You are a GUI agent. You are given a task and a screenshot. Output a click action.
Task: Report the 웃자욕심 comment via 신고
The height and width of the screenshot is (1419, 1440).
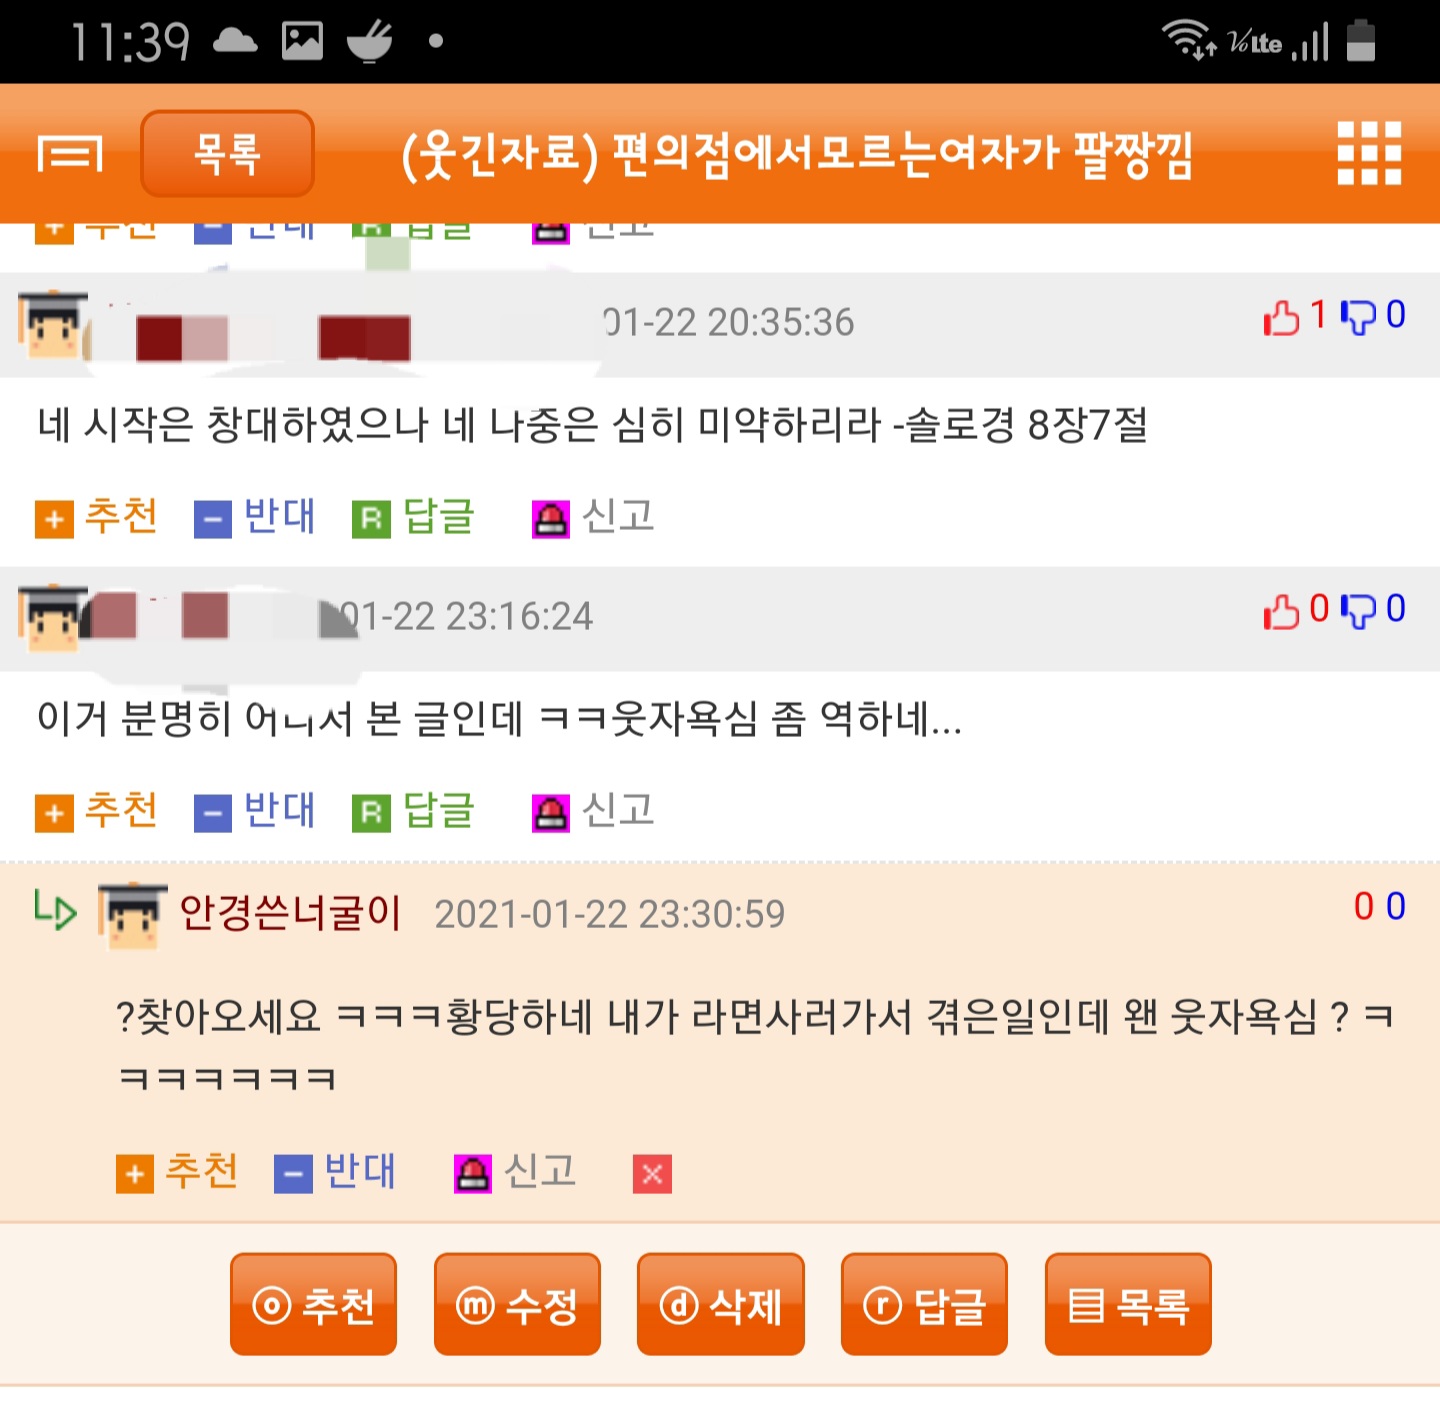(593, 811)
